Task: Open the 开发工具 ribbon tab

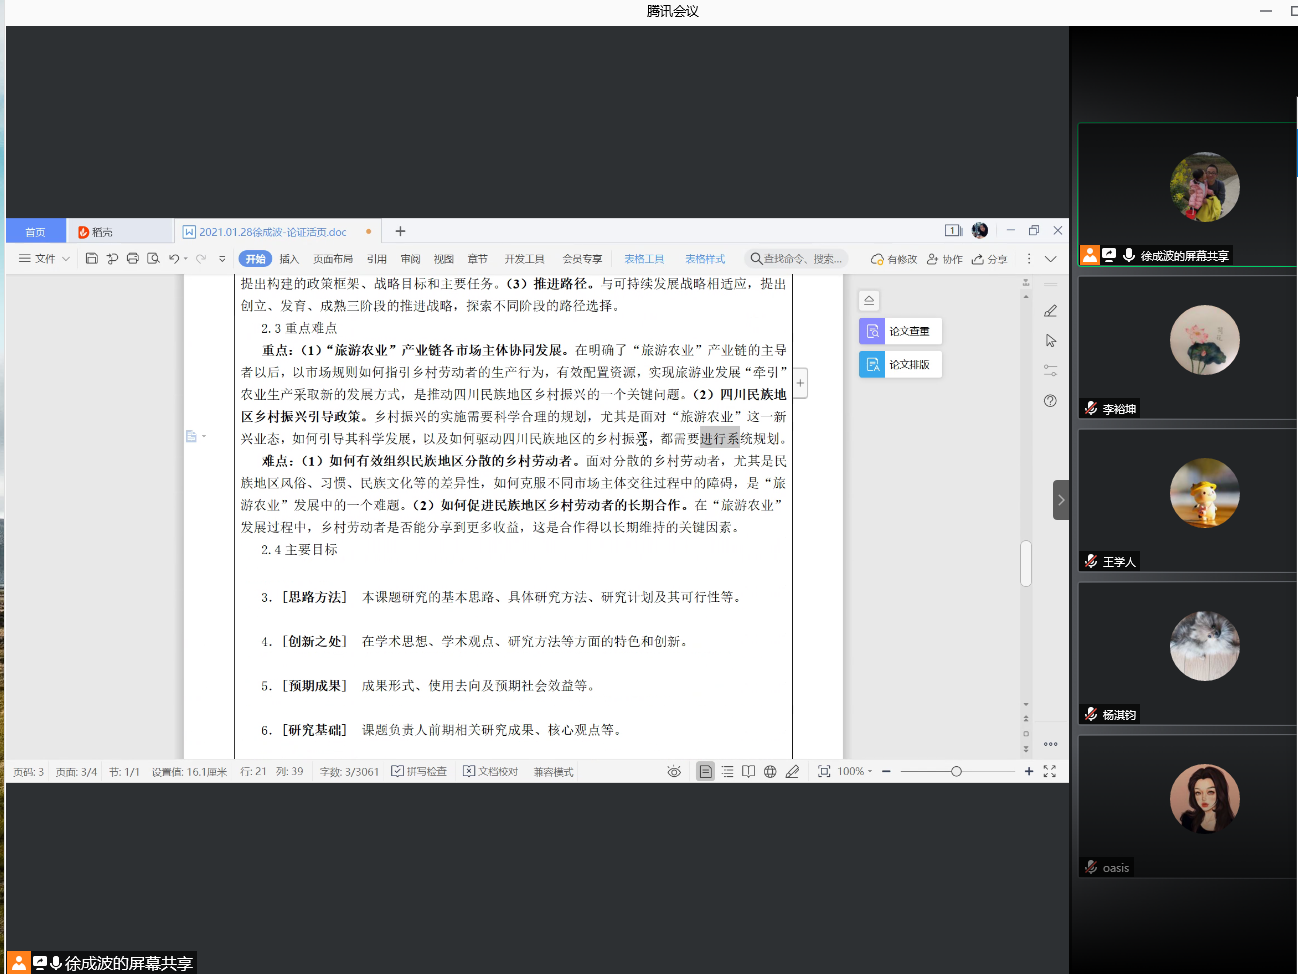Action: point(524,259)
